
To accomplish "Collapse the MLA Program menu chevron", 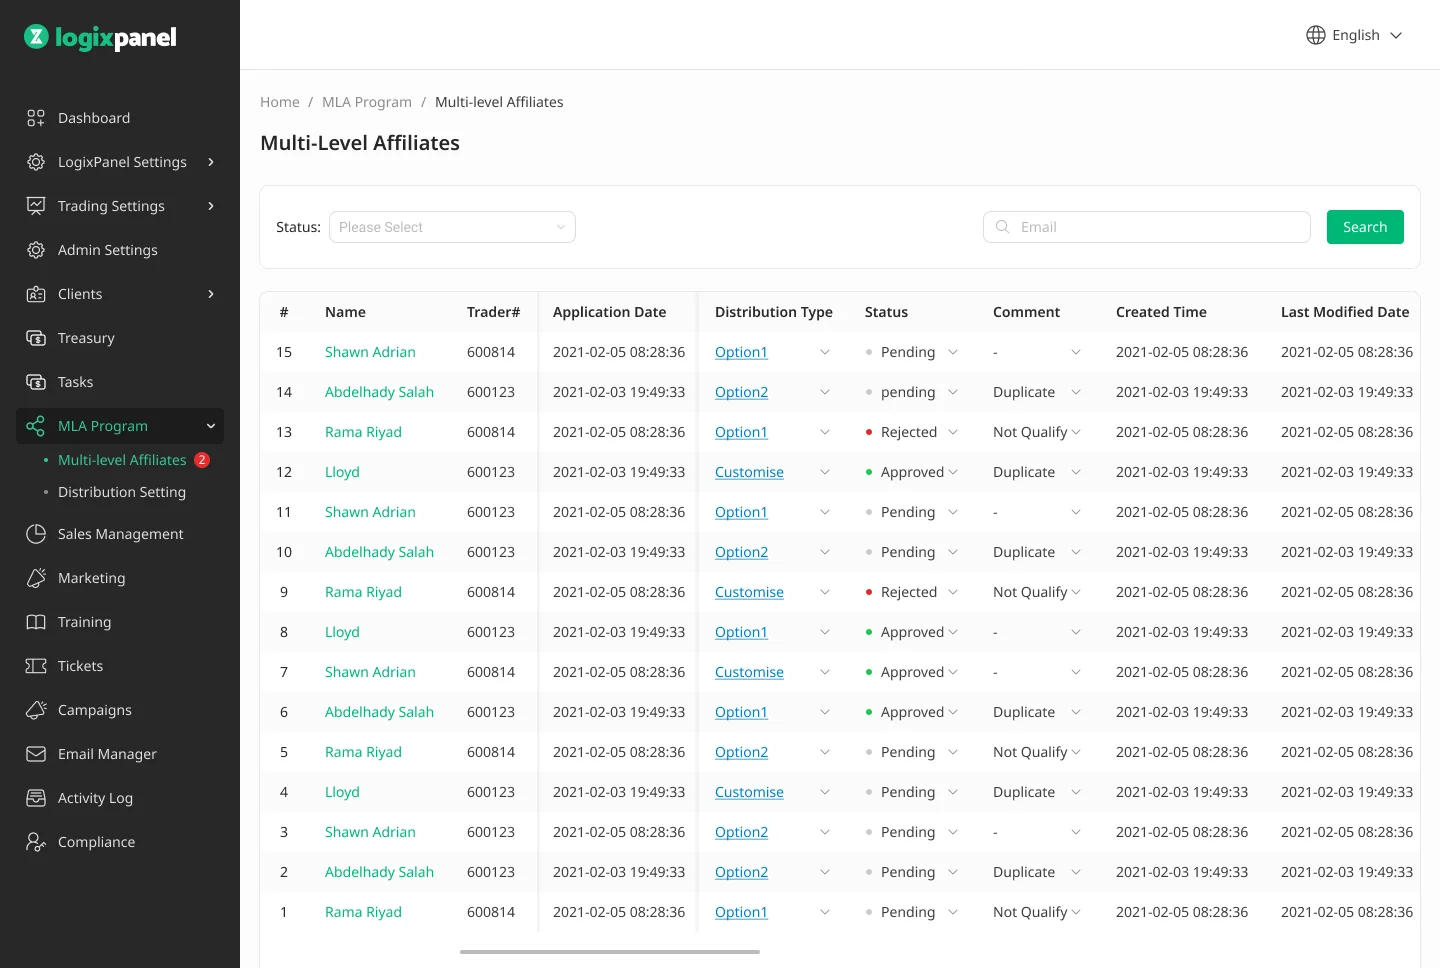I will click(x=211, y=426).
